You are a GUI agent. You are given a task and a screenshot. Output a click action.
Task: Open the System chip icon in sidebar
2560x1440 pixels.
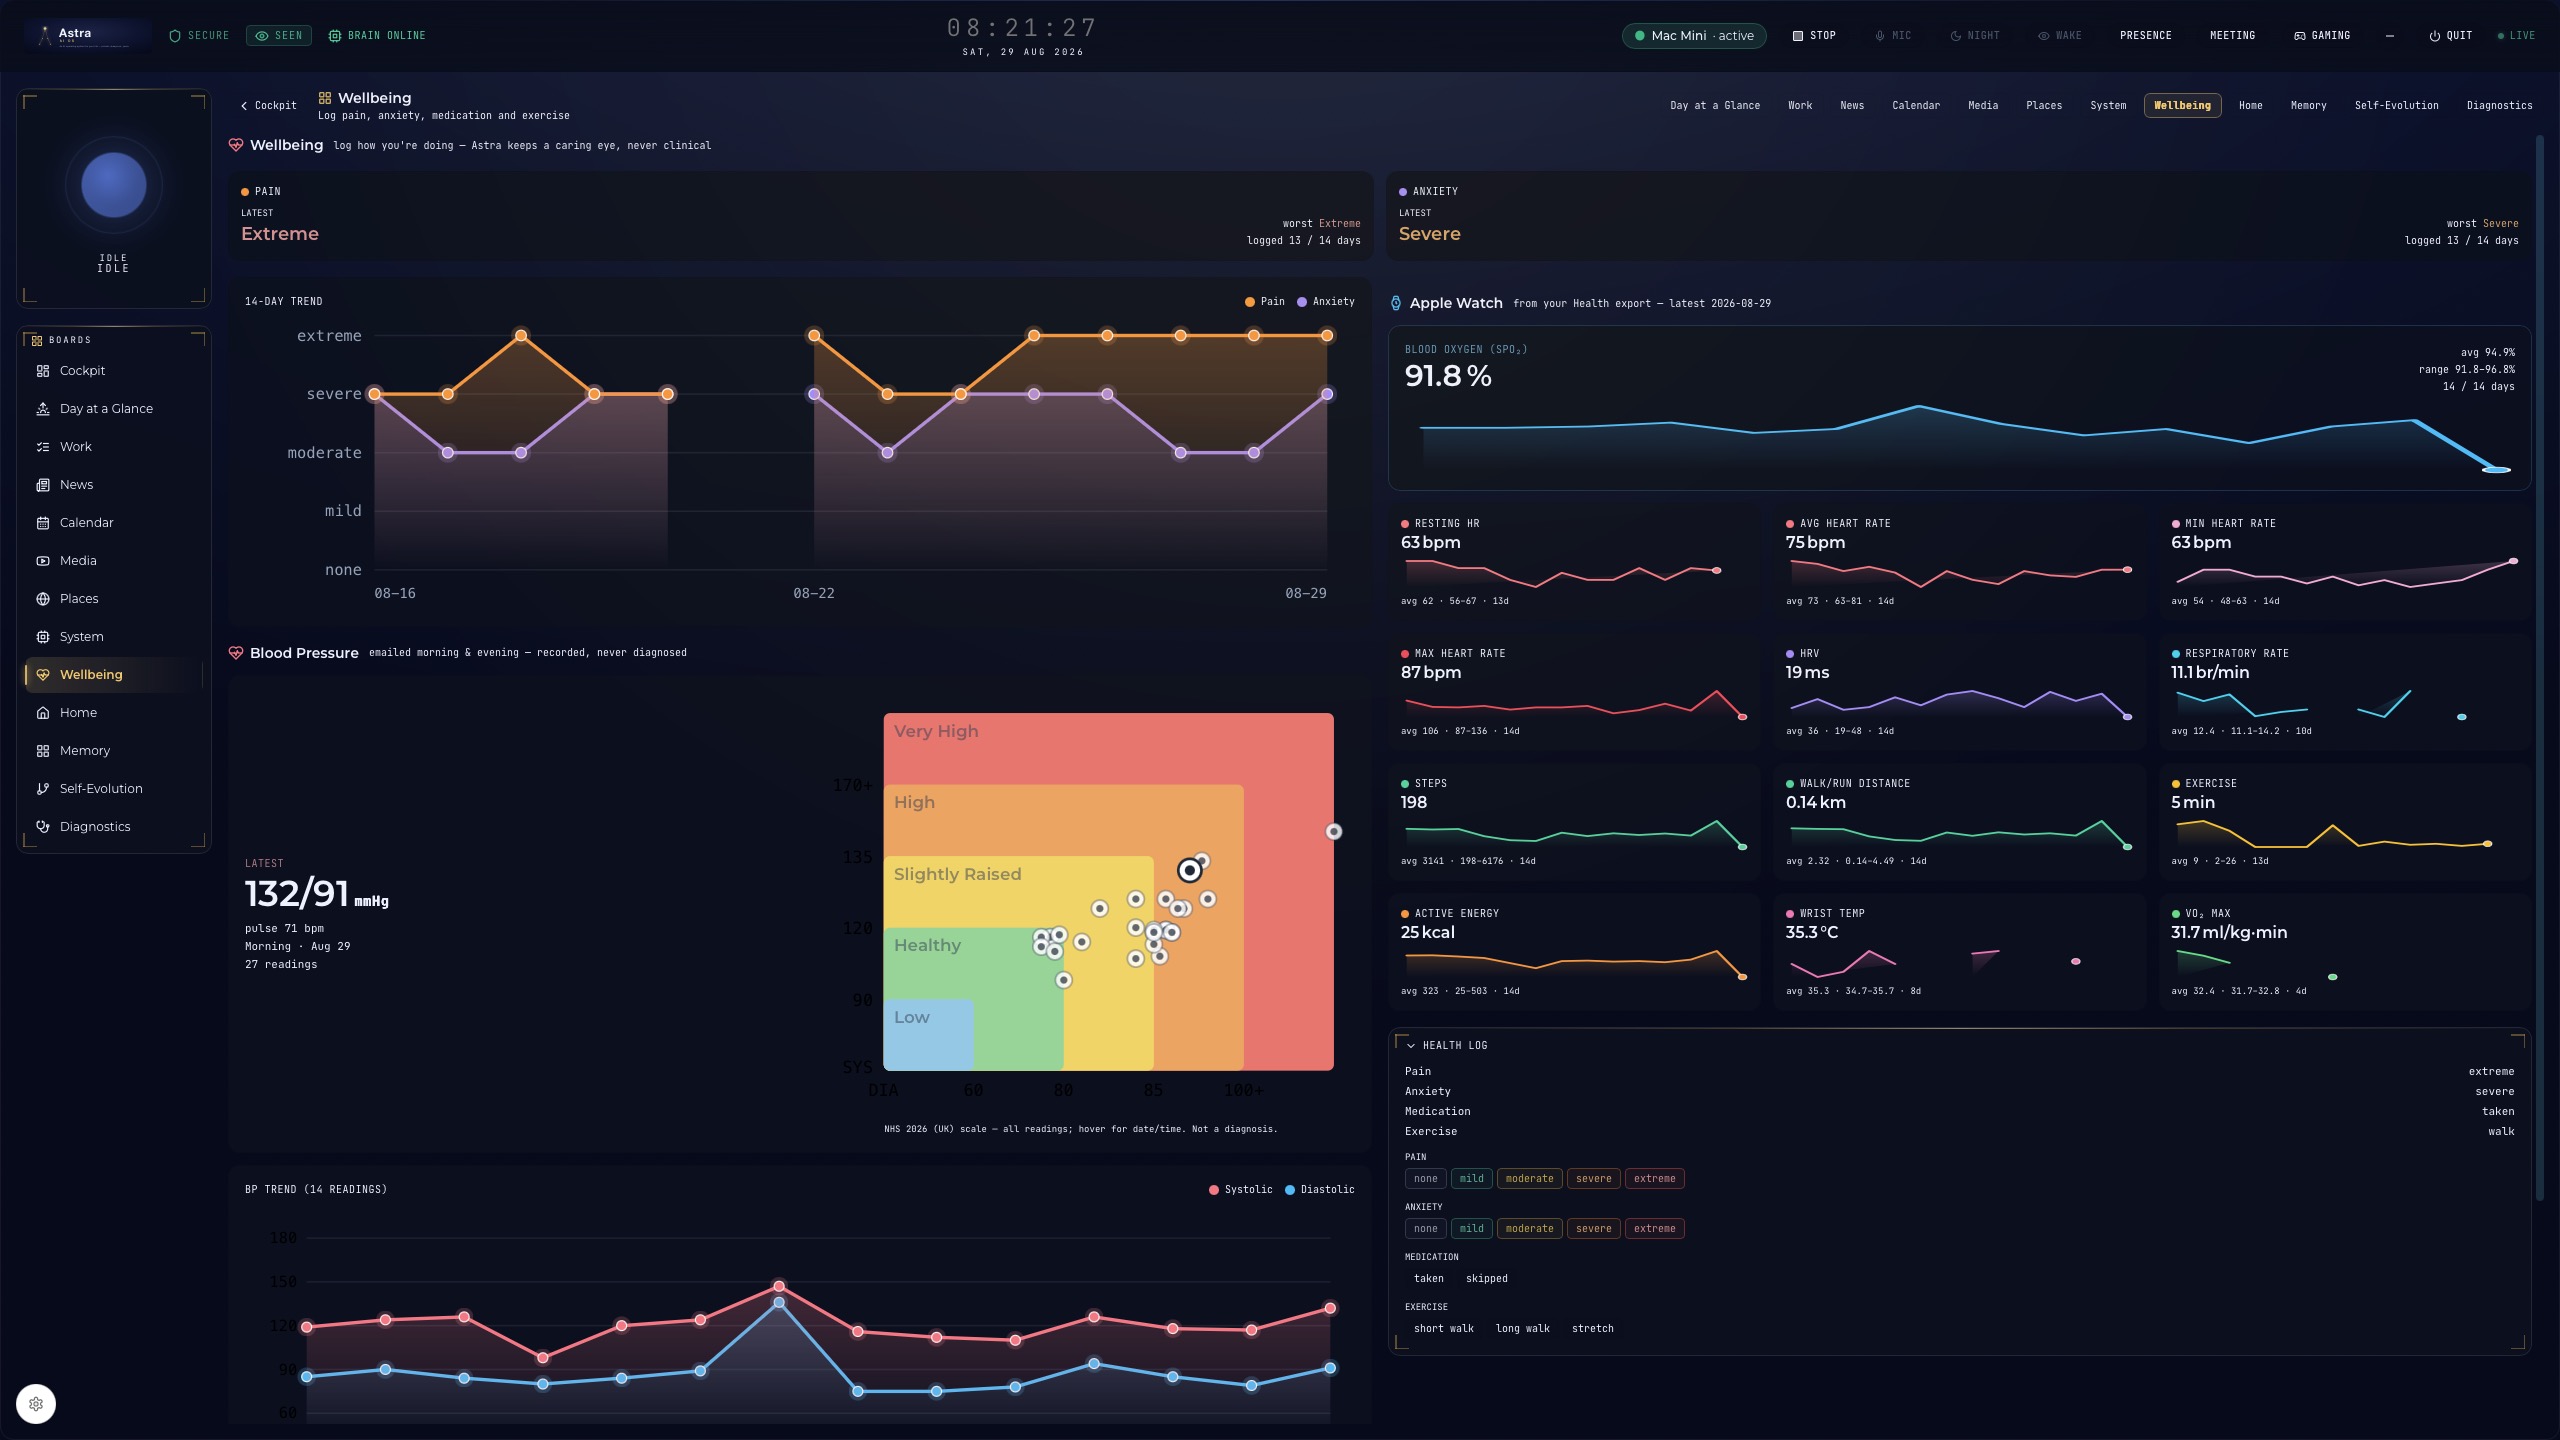(x=43, y=637)
